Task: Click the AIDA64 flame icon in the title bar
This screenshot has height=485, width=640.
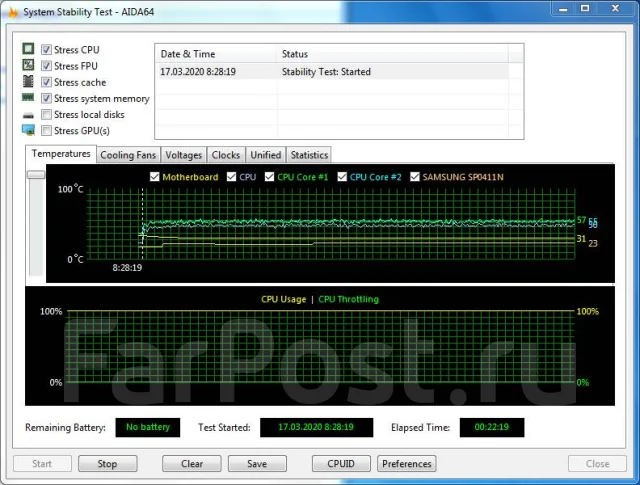Action: (13, 12)
